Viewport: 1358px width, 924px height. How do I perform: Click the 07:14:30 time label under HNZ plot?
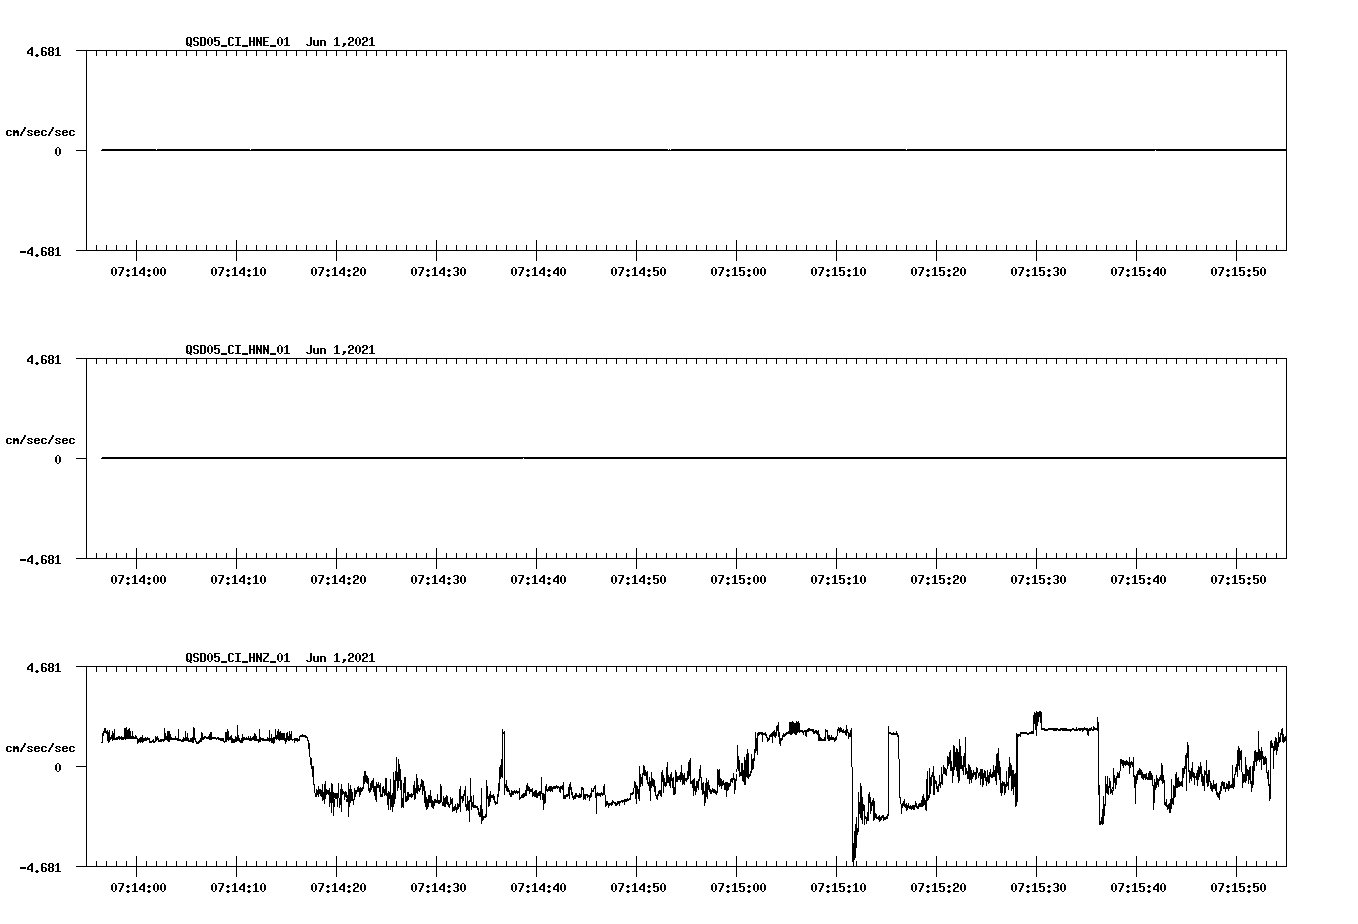point(438,887)
